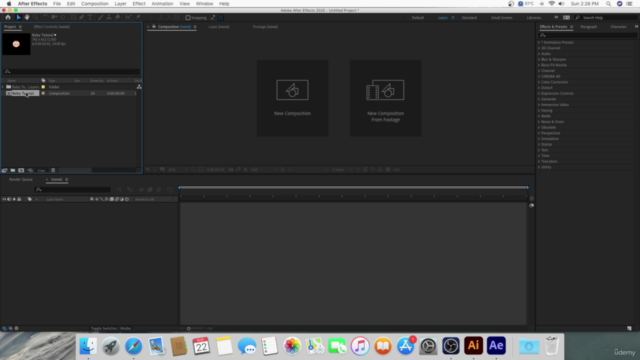The width and height of the screenshot is (640, 360).
Task: Open Illustrator from the Dock
Action: (x=473, y=346)
